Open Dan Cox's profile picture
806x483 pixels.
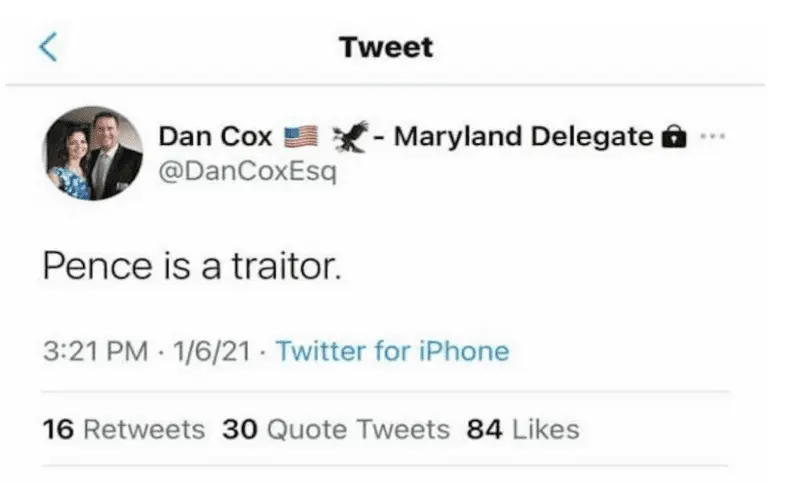93,153
